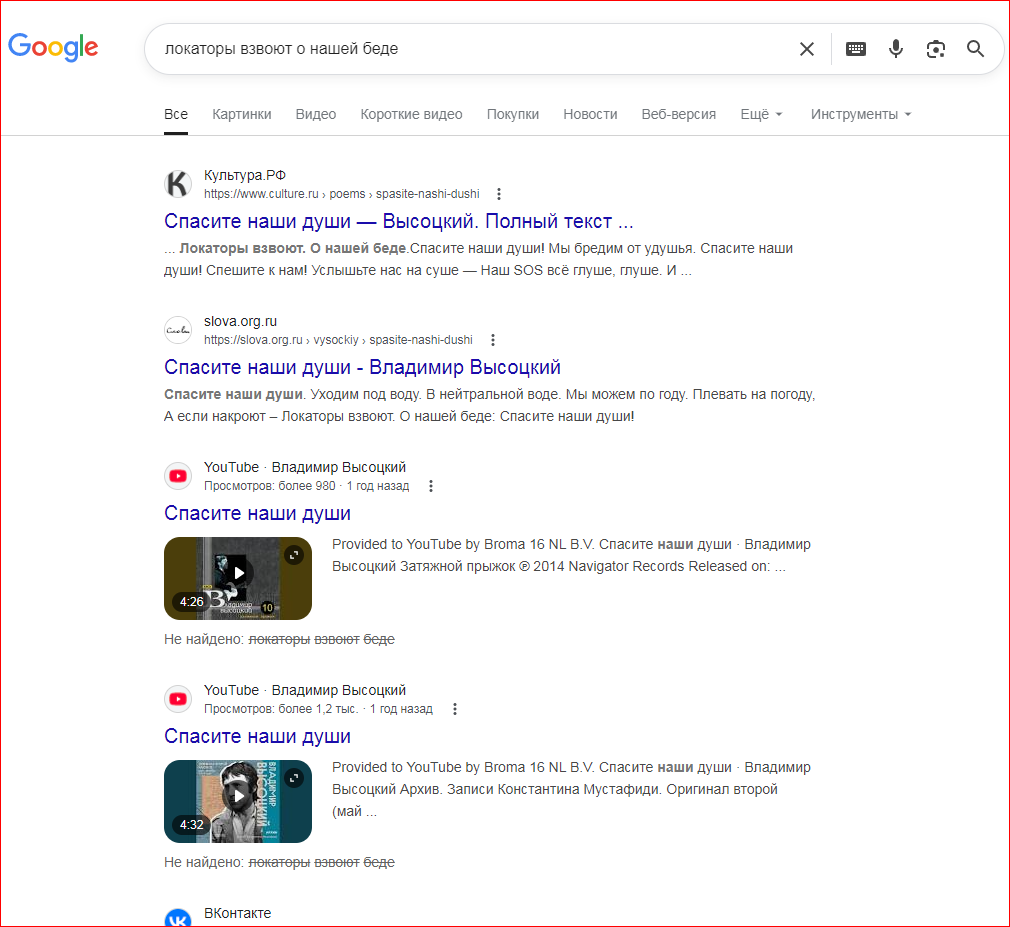
Task: Open three-dot menu for first YouTube result
Action: click(x=431, y=486)
